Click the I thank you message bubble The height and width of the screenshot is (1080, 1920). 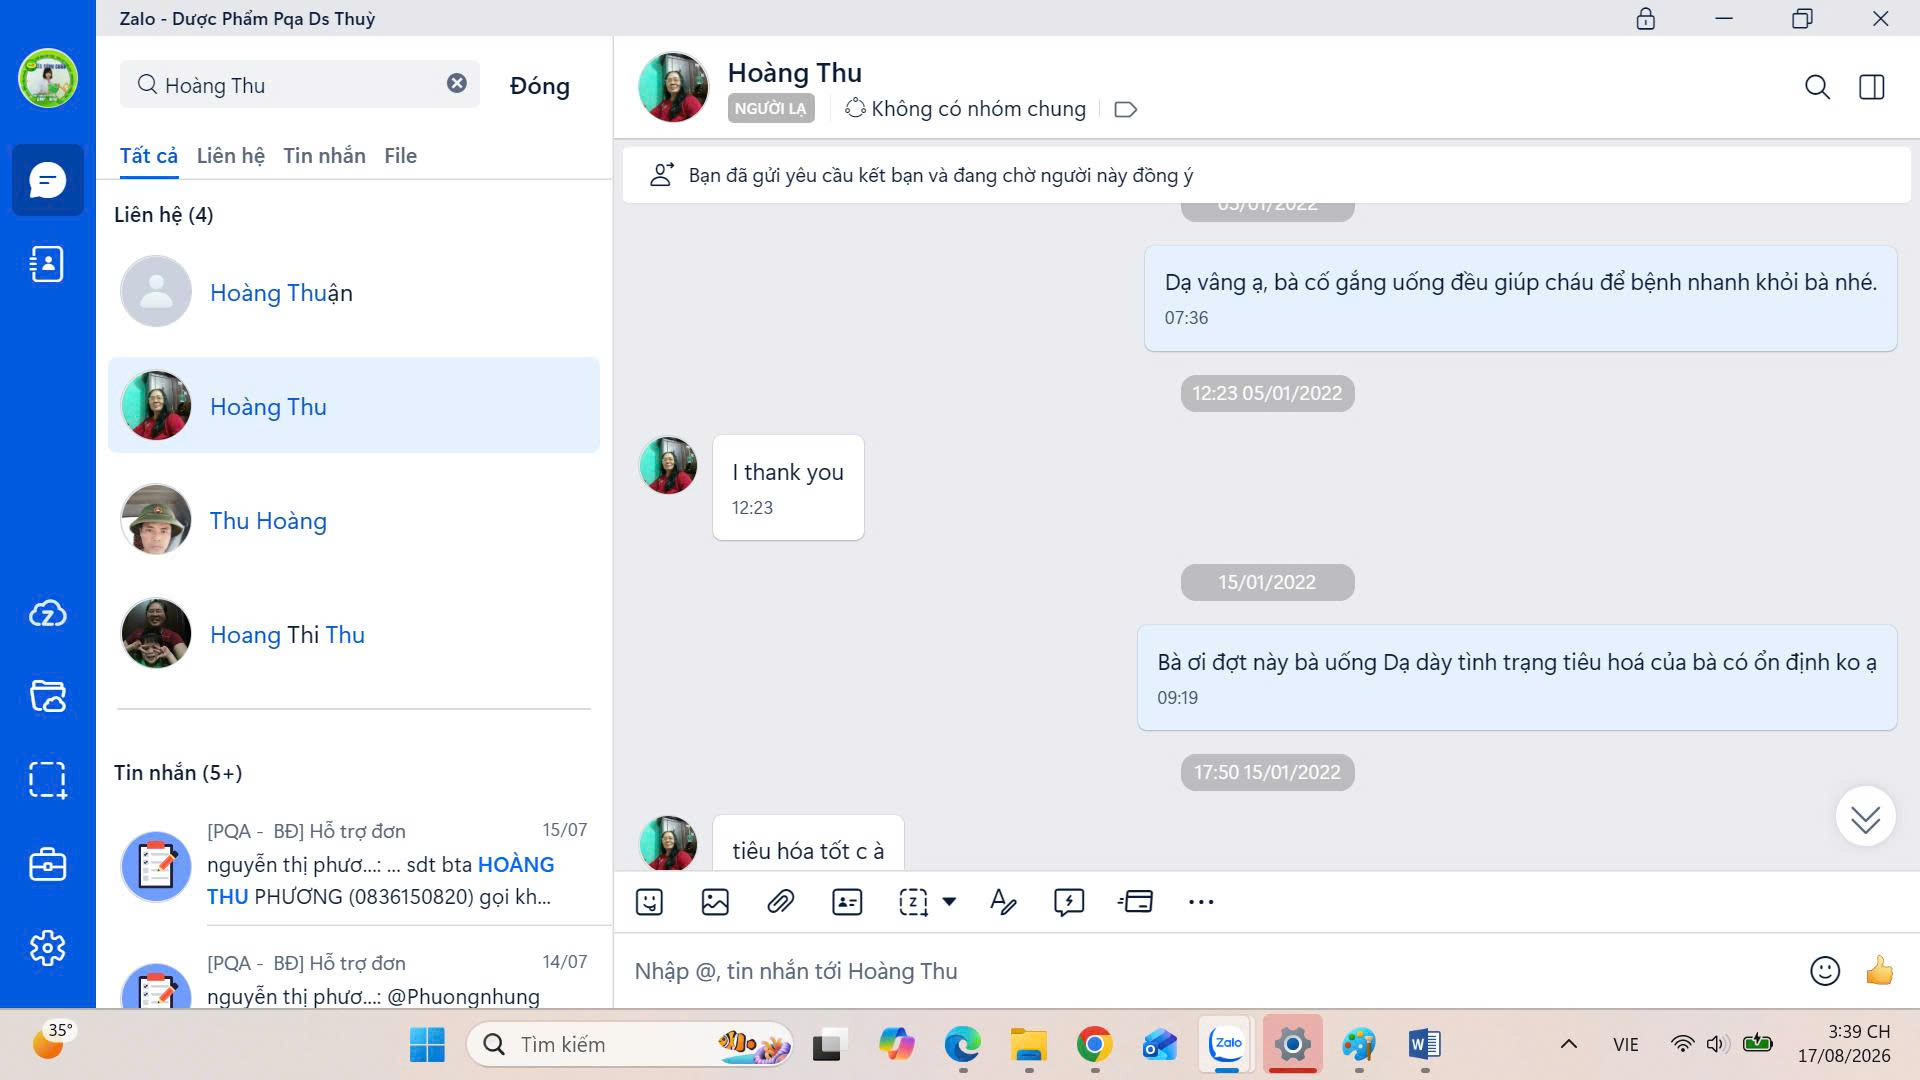pyautogui.click(x=788, y=487)
